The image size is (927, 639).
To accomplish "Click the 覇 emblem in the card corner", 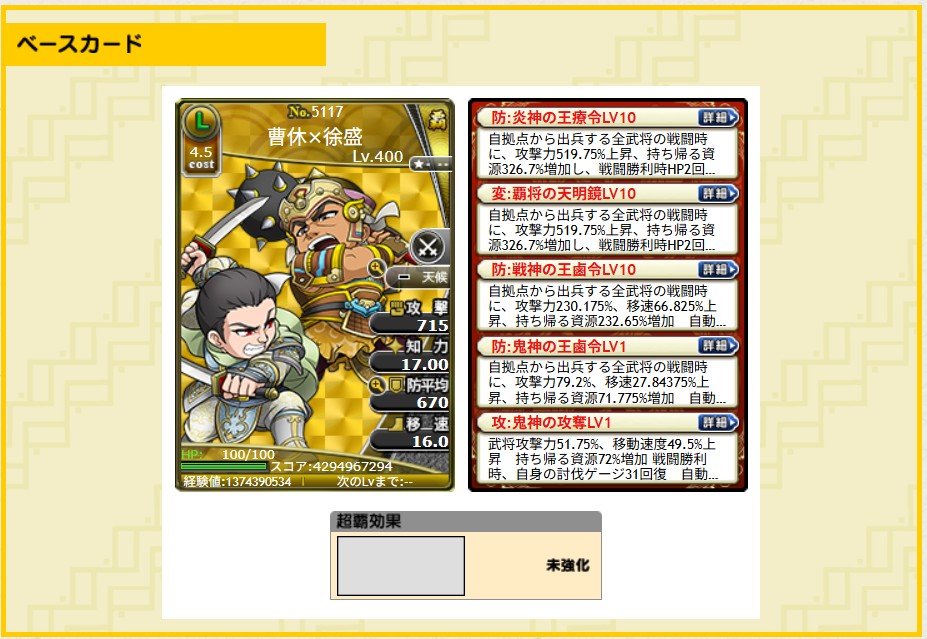I will click(437, 120).
